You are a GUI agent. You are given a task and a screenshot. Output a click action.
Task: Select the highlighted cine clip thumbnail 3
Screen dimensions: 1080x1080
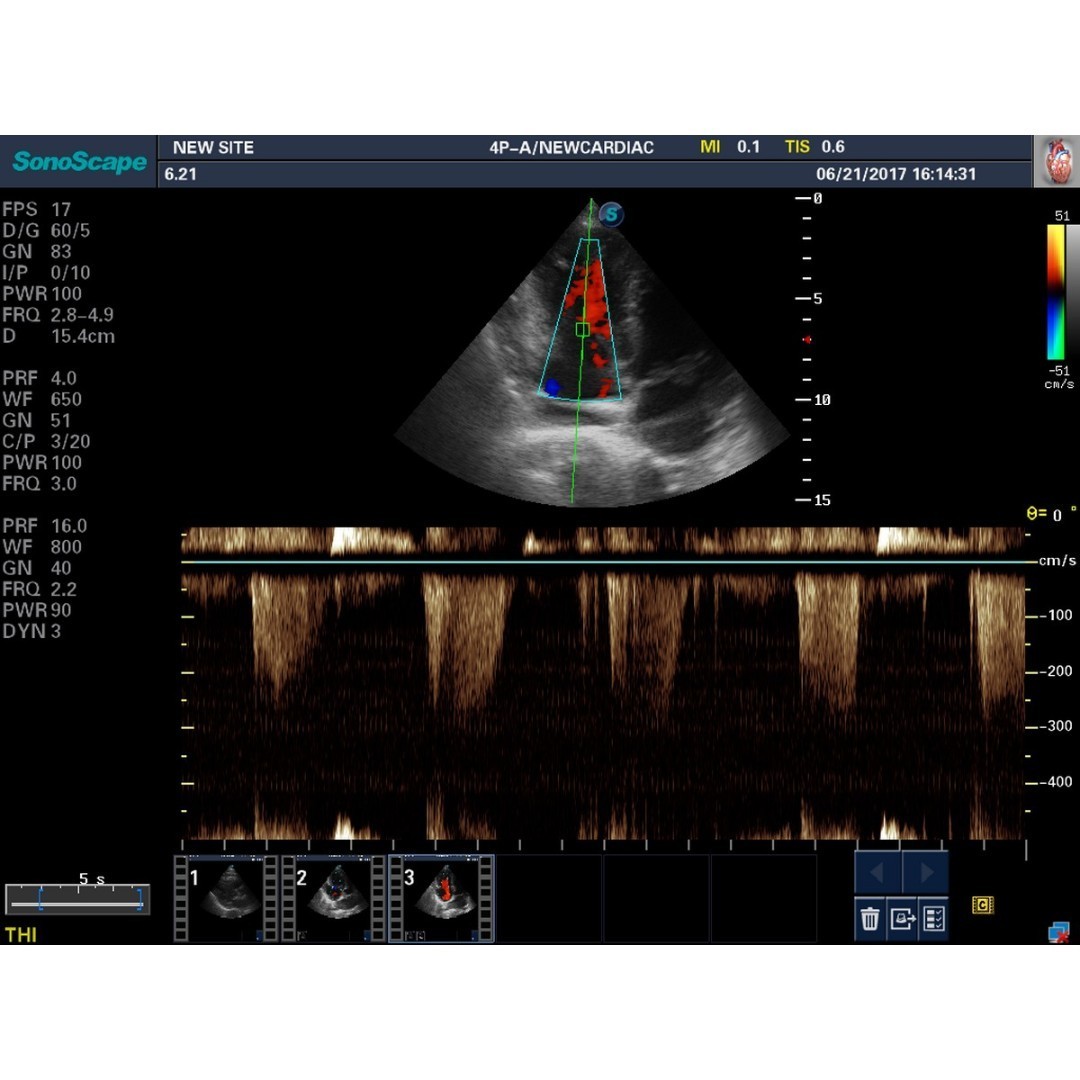click(x=442, y=898)
